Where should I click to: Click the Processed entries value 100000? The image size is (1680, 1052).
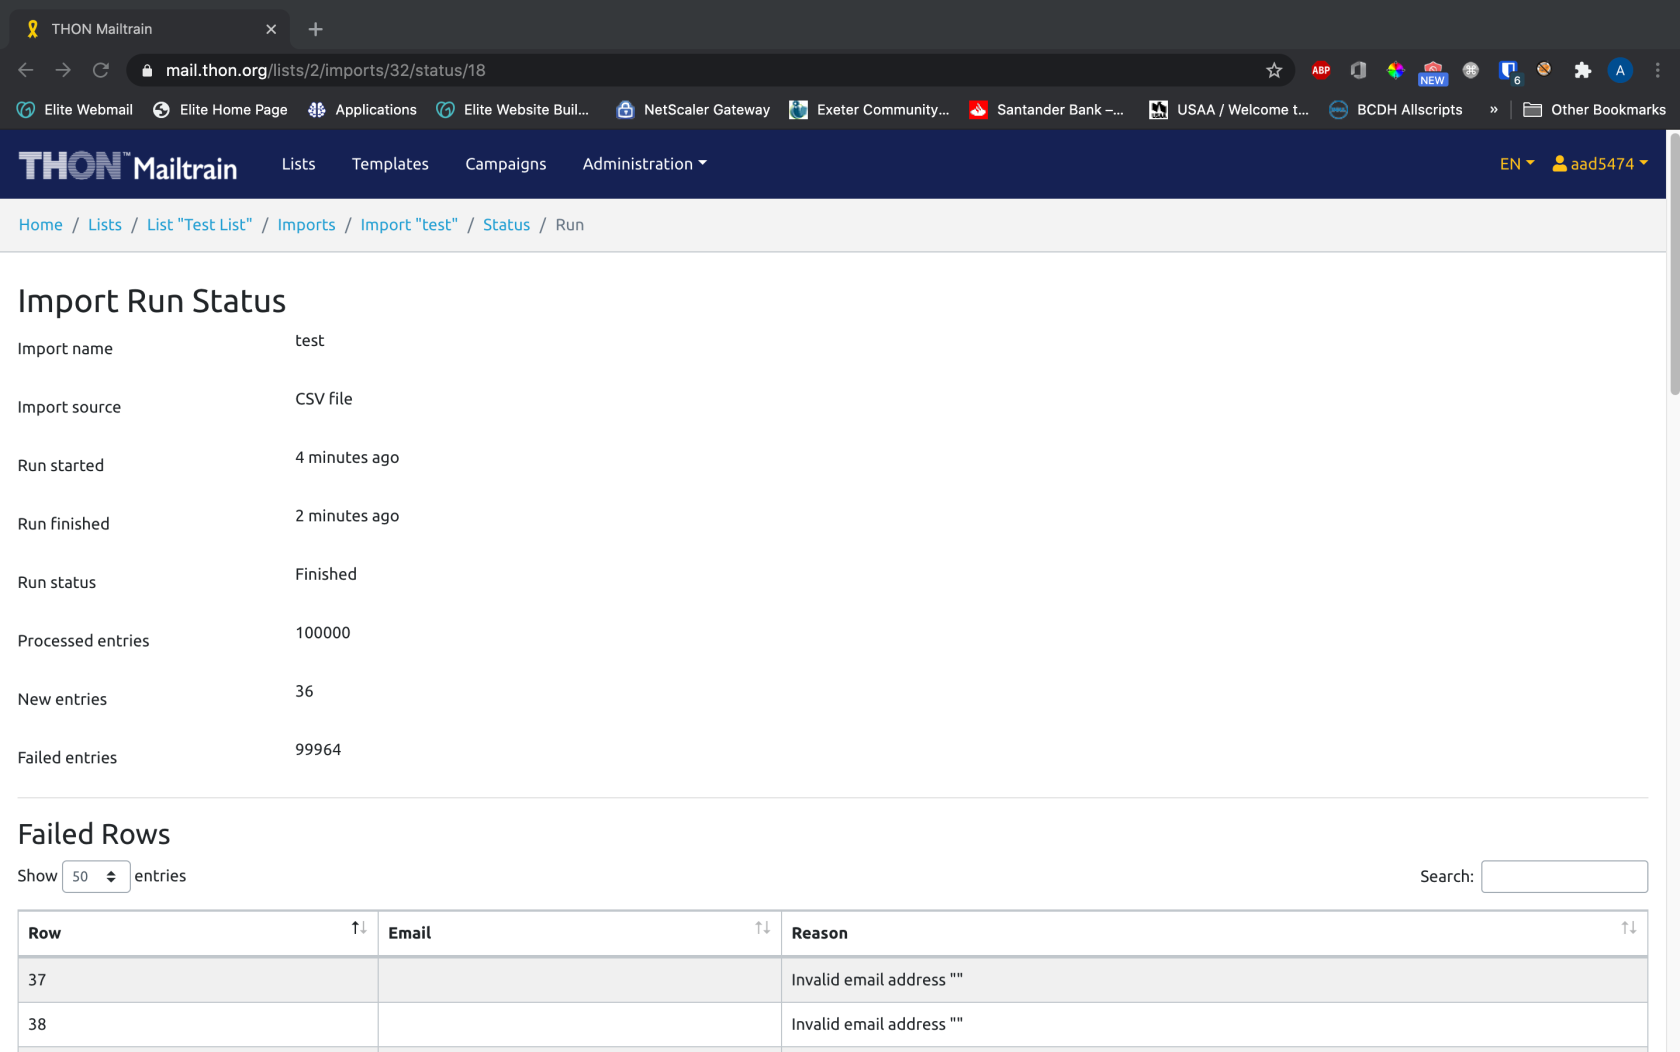[x=323, y=632]
